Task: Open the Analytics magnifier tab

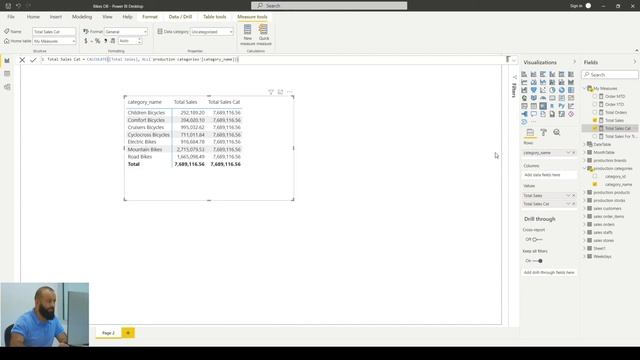Action: point(557,132)
